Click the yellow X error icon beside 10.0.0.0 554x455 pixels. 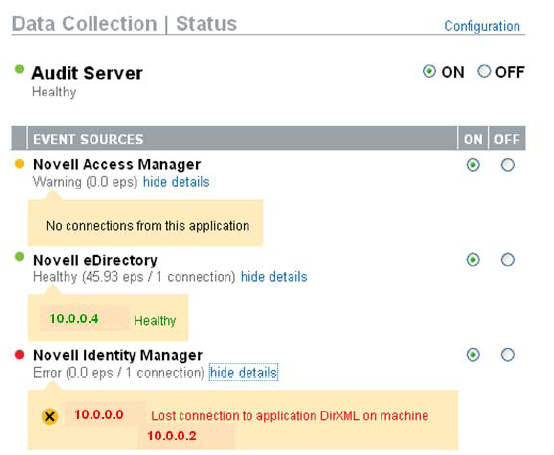coord(50,416)
